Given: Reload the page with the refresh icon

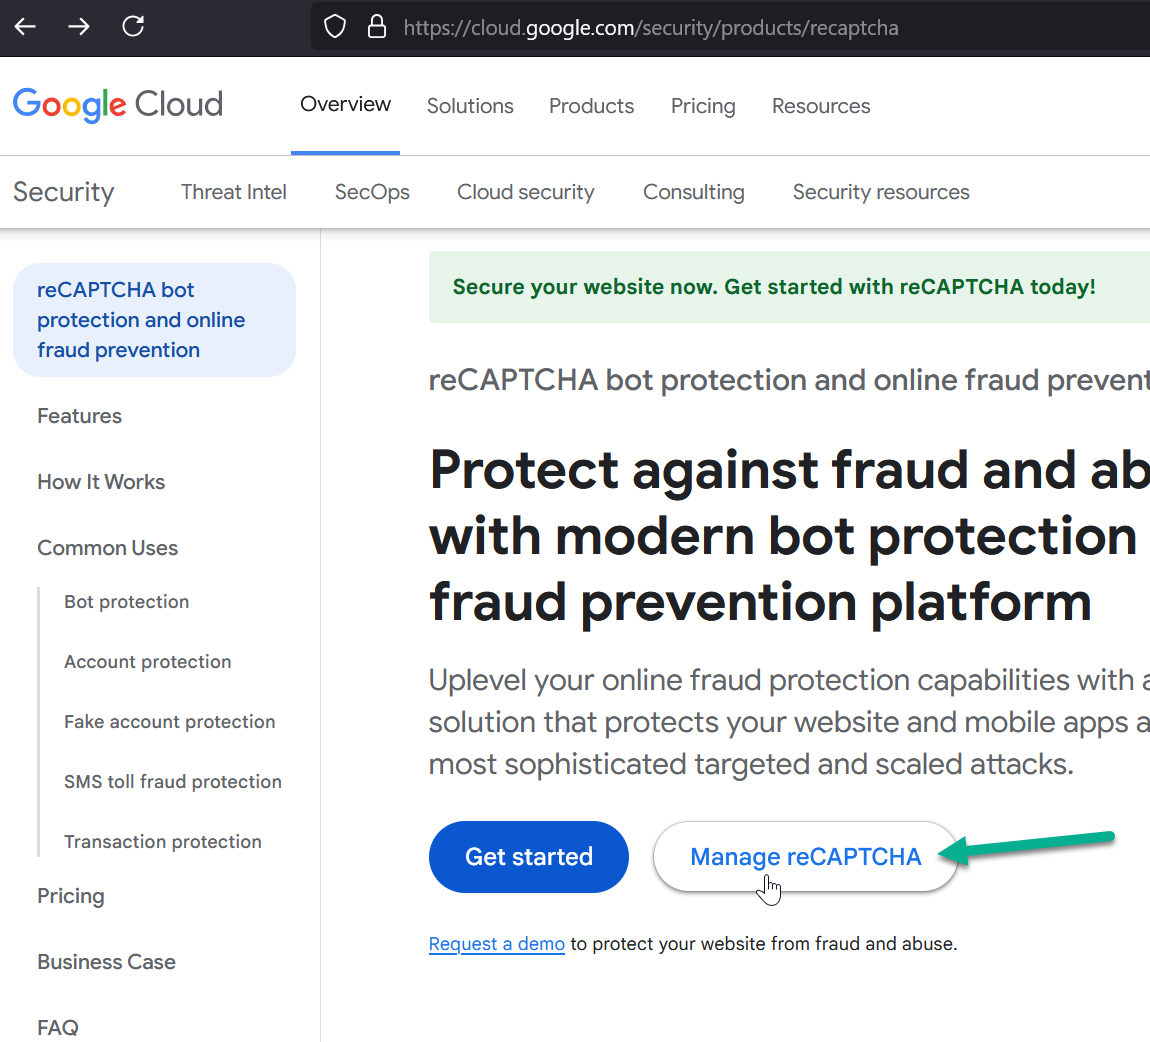Looking at the screenshot, I should tap(133, 27).
